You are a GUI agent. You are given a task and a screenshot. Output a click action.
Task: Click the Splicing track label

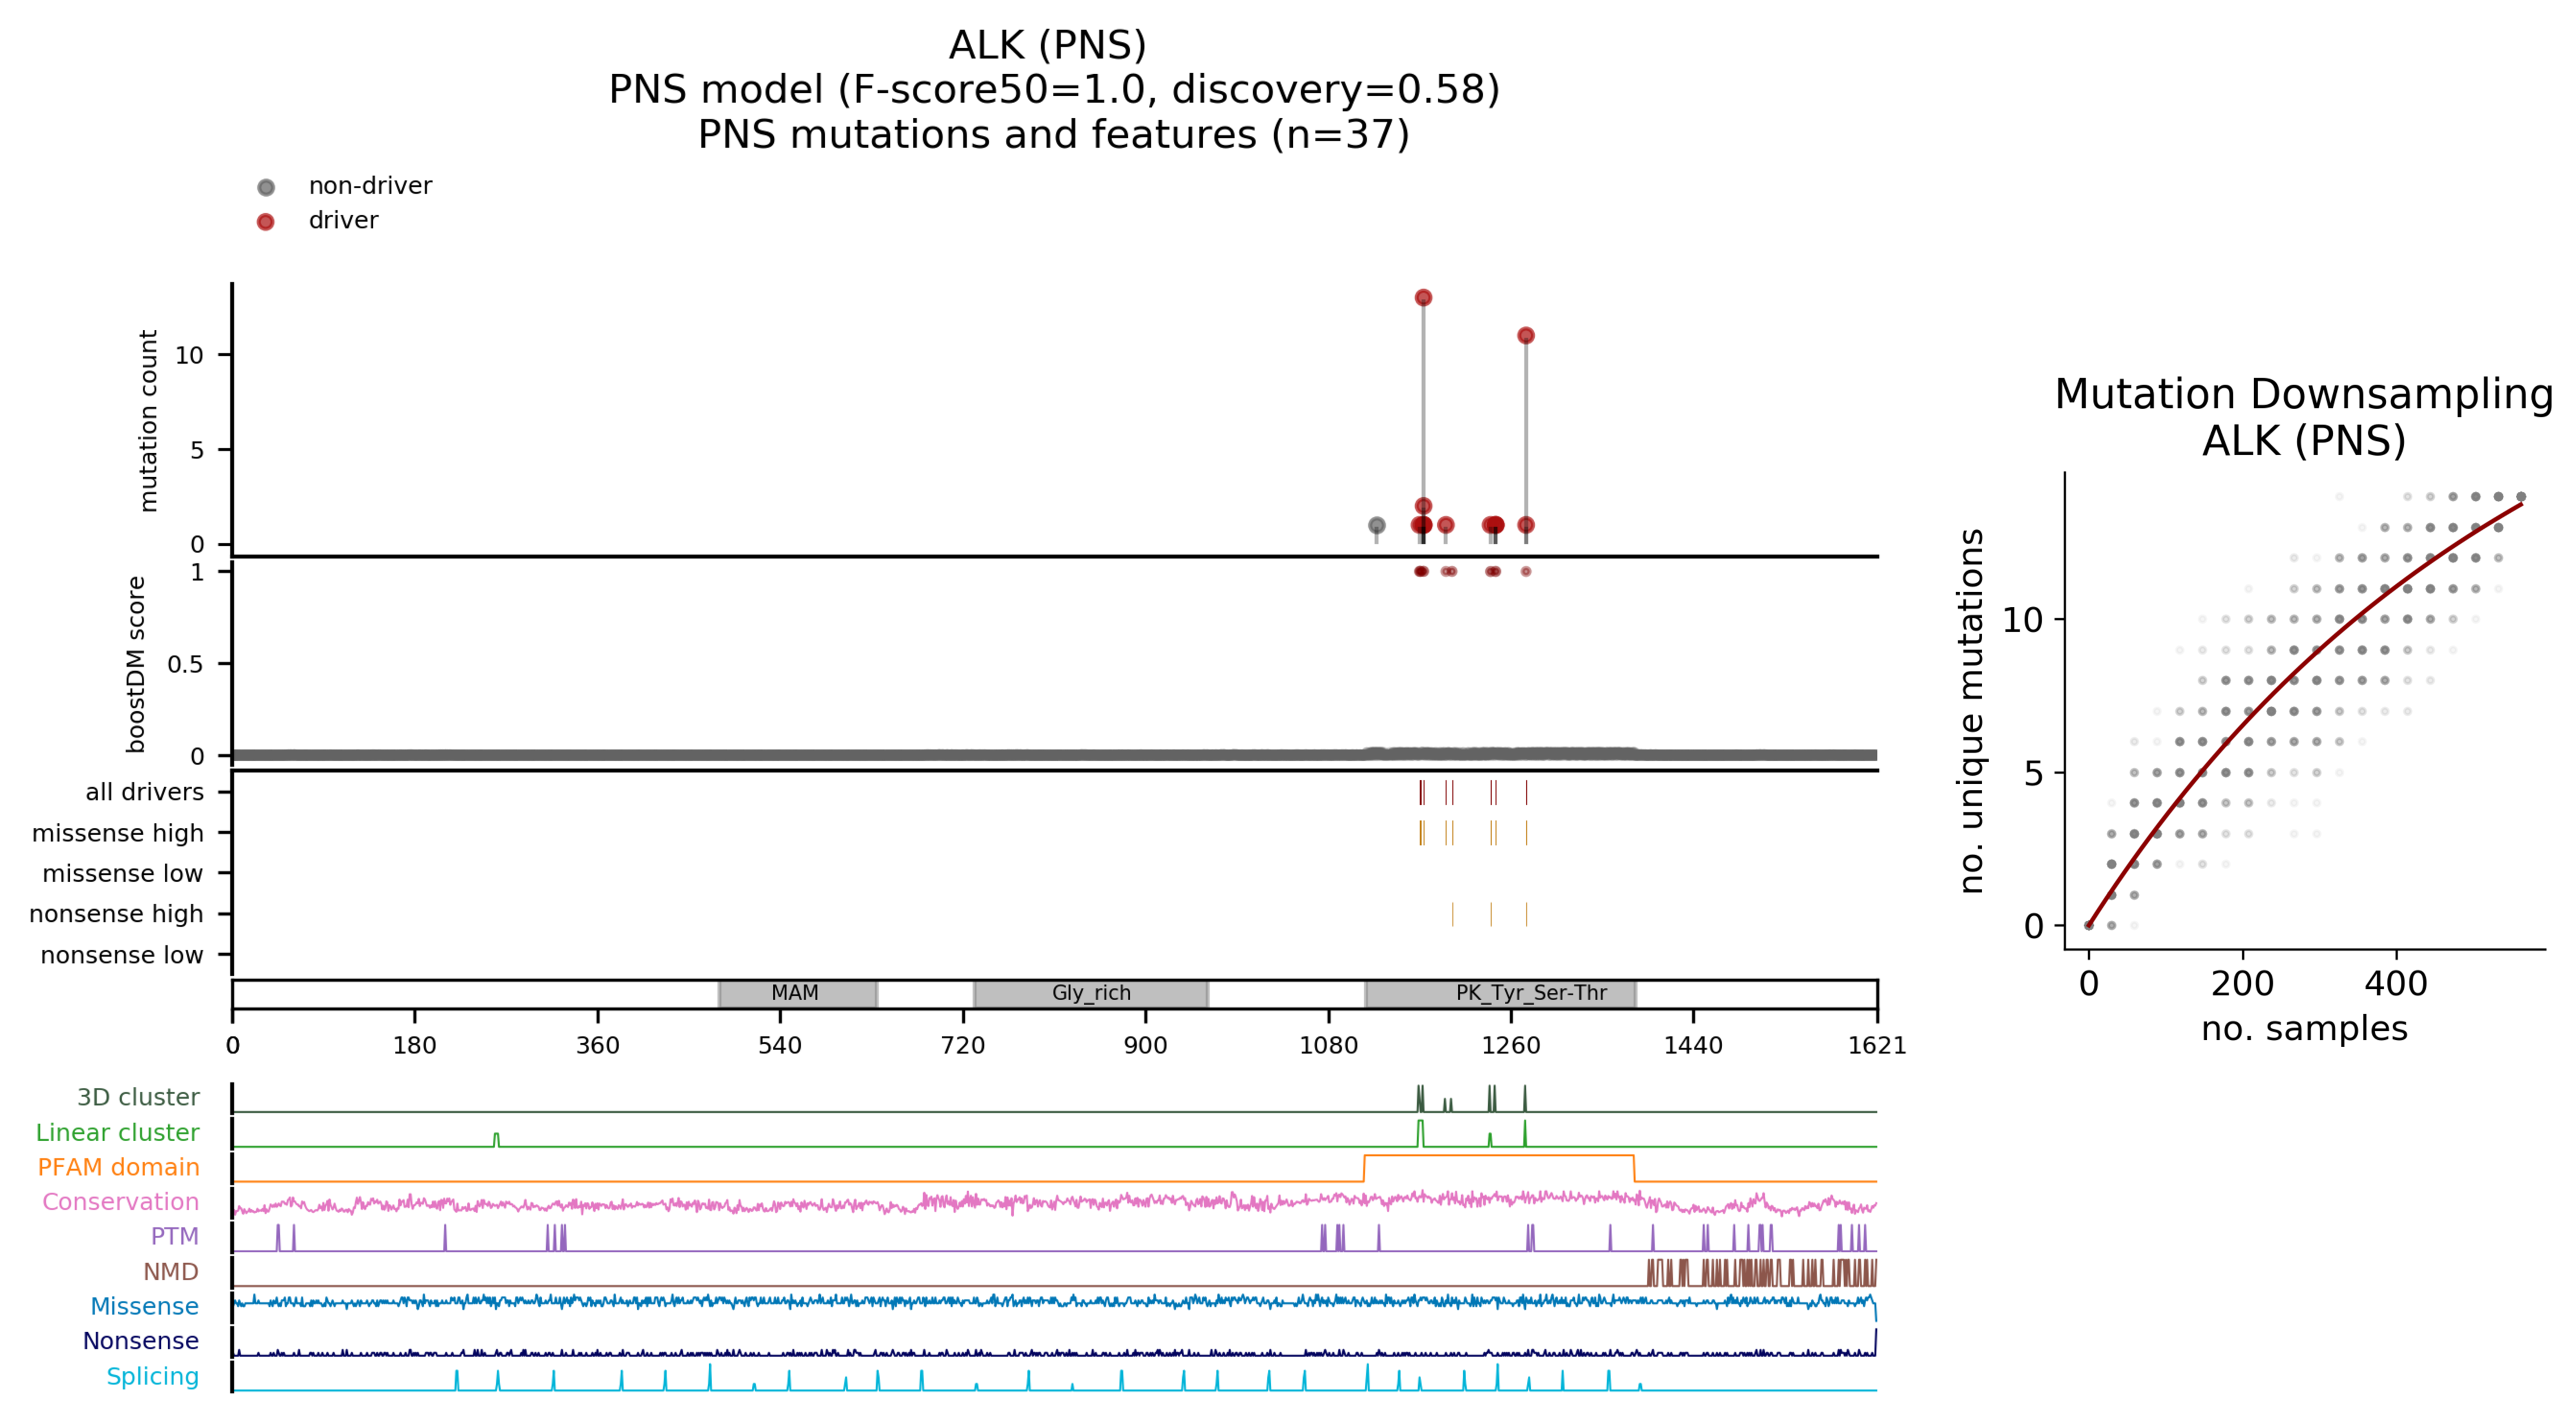152,1376
